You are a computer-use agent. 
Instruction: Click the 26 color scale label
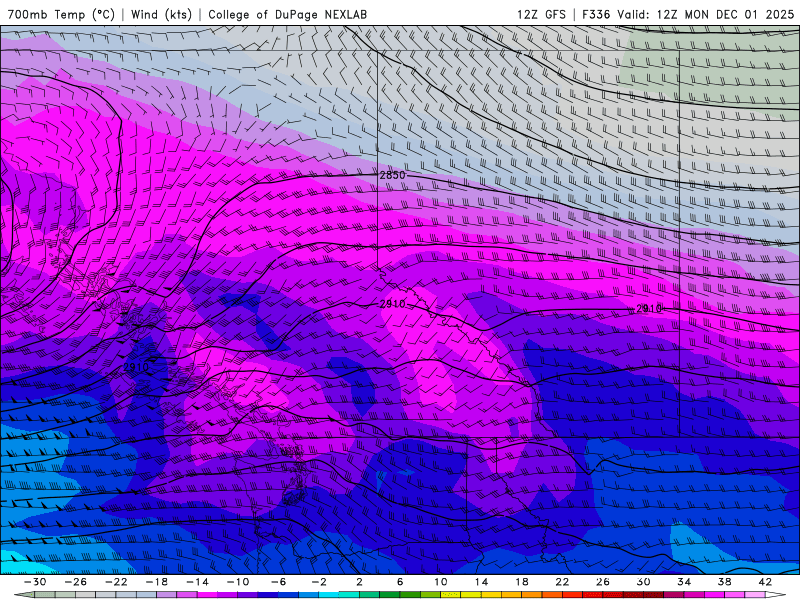tap(603, 582)
